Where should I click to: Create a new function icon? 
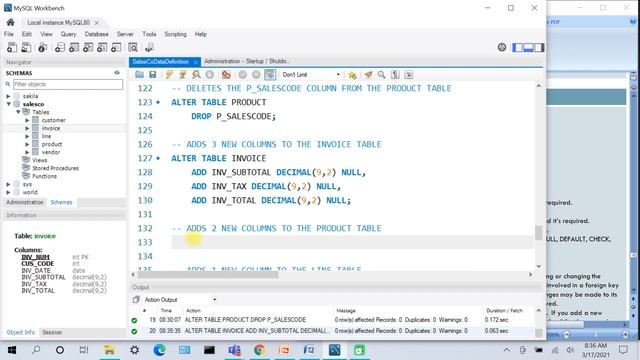116,47
